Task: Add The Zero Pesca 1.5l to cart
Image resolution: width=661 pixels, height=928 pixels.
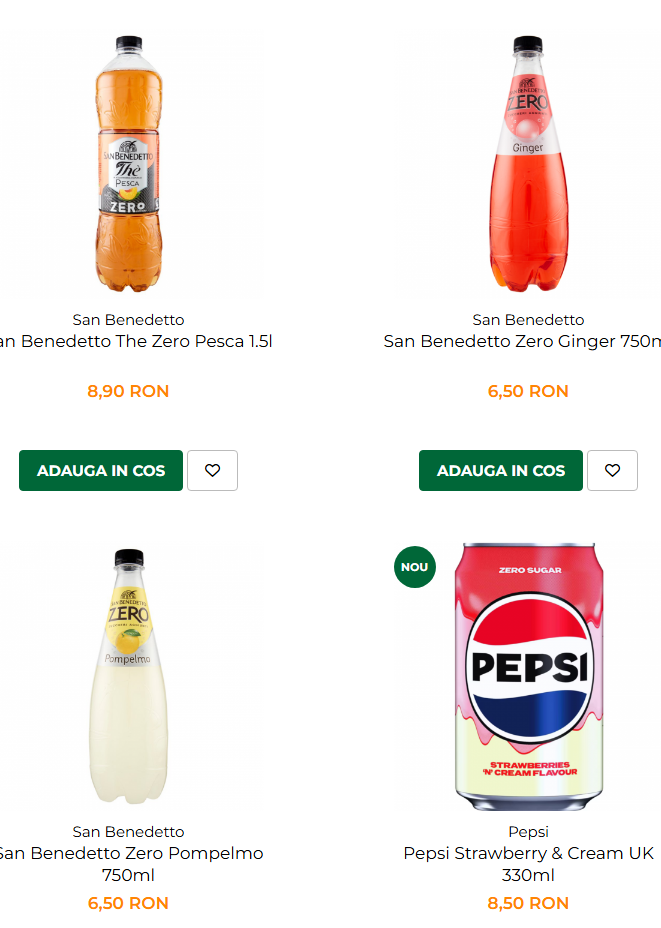Action: [x=101, y=471]
